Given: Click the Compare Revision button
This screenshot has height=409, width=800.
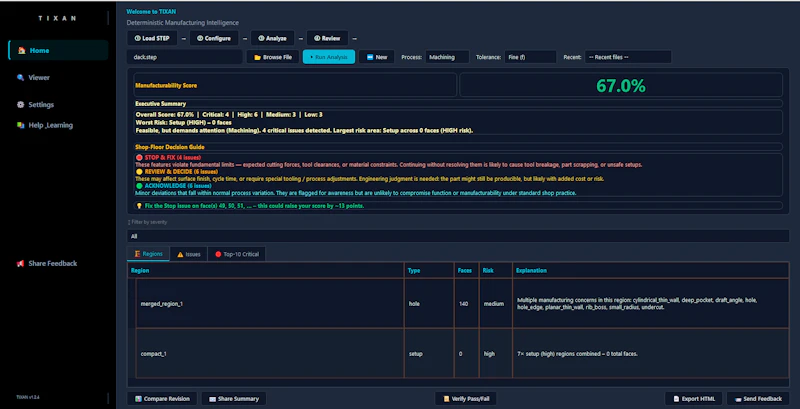Looking at the screenshot, I should point(162,399).
